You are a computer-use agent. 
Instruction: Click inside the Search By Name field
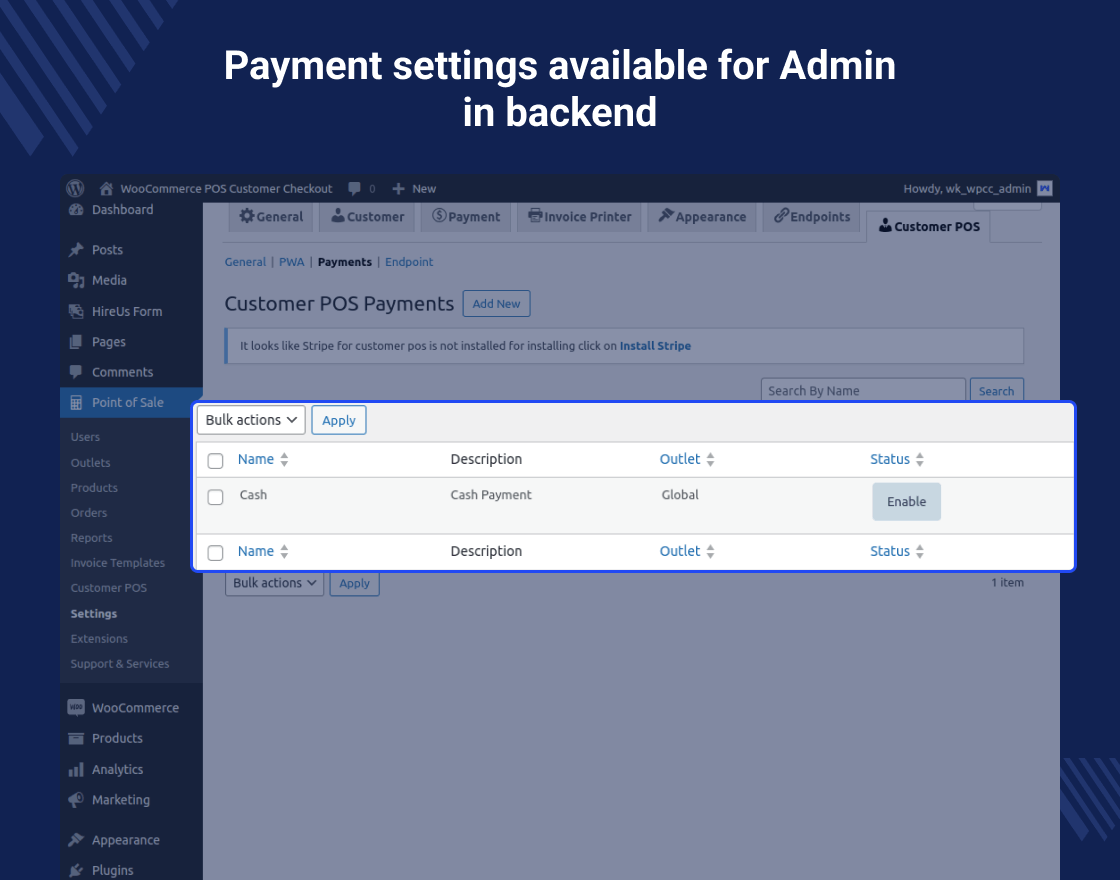coord(862,390)
